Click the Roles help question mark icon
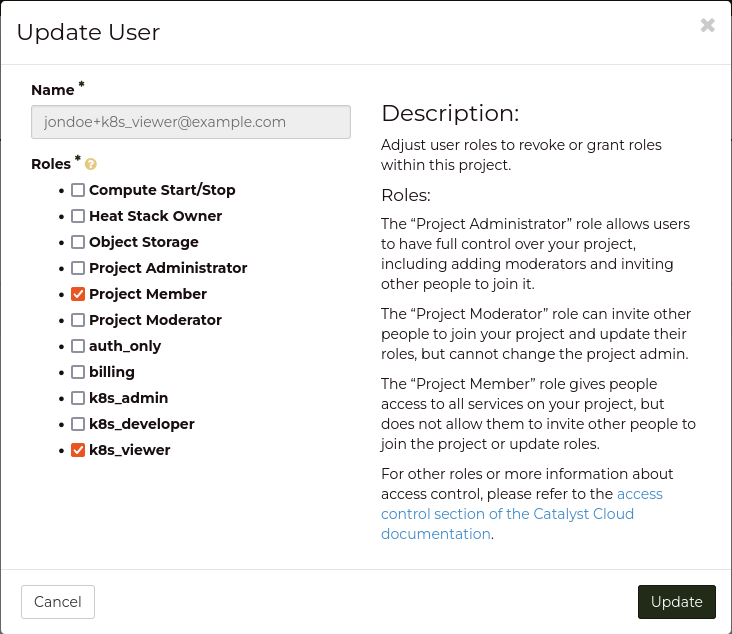Screen dimensions: 732x634 (91, 164)
